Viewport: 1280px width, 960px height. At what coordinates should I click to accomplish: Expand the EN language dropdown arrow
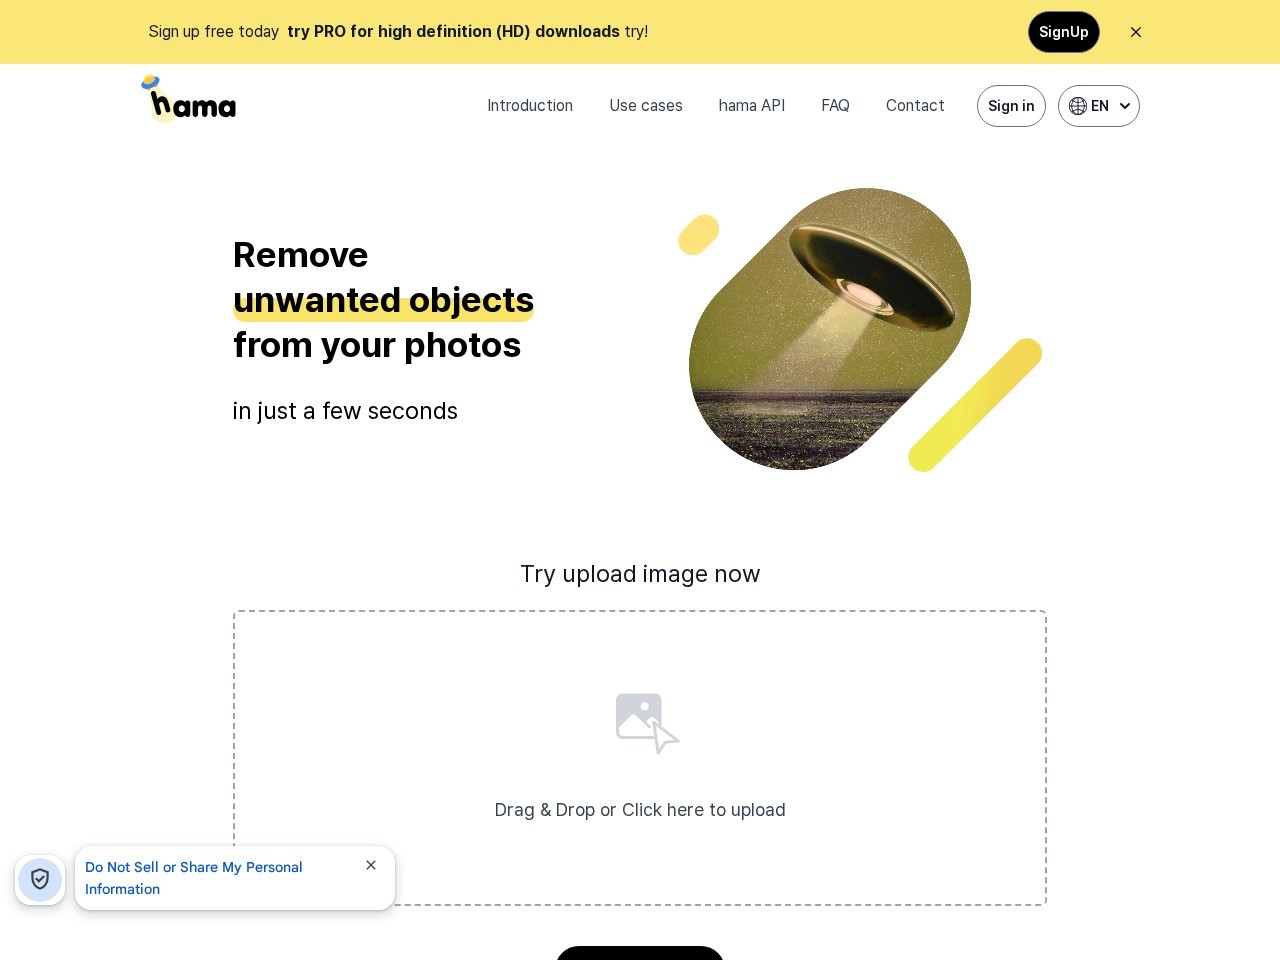pyautogui.click(x=1125, y=106)
